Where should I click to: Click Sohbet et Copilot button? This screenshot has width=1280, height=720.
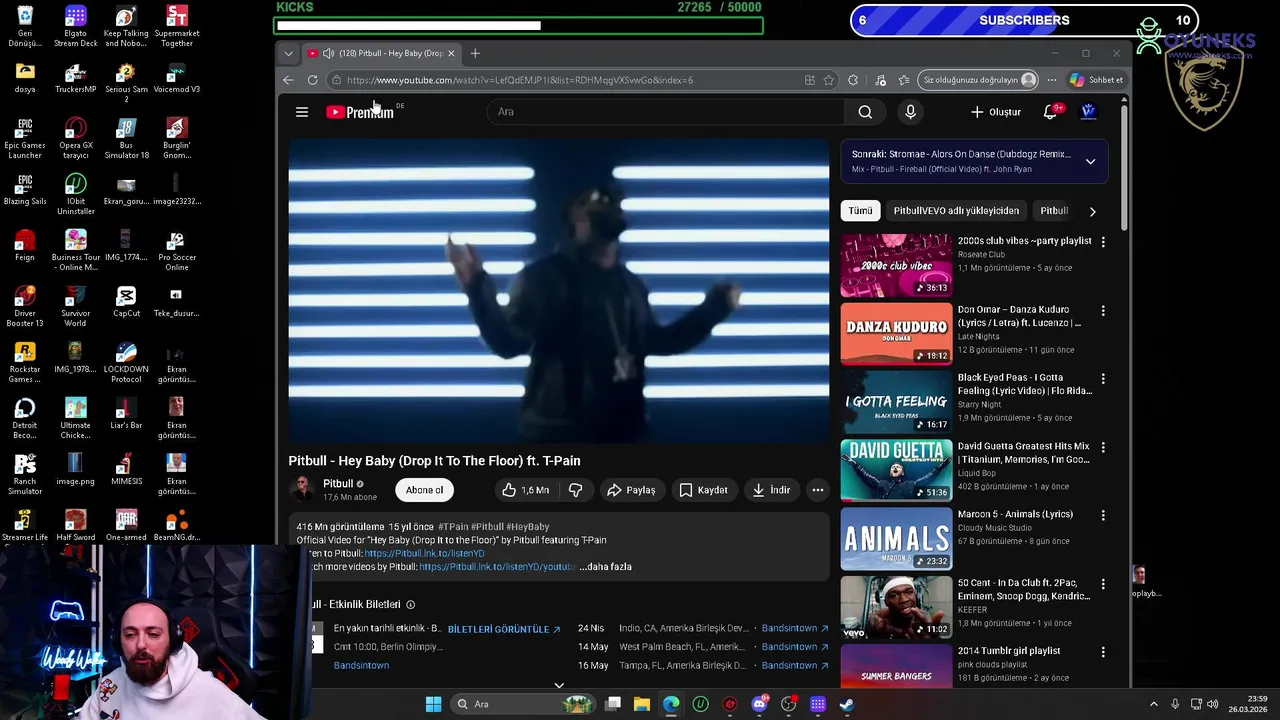pyautogui.click(x=1097, y=80)
